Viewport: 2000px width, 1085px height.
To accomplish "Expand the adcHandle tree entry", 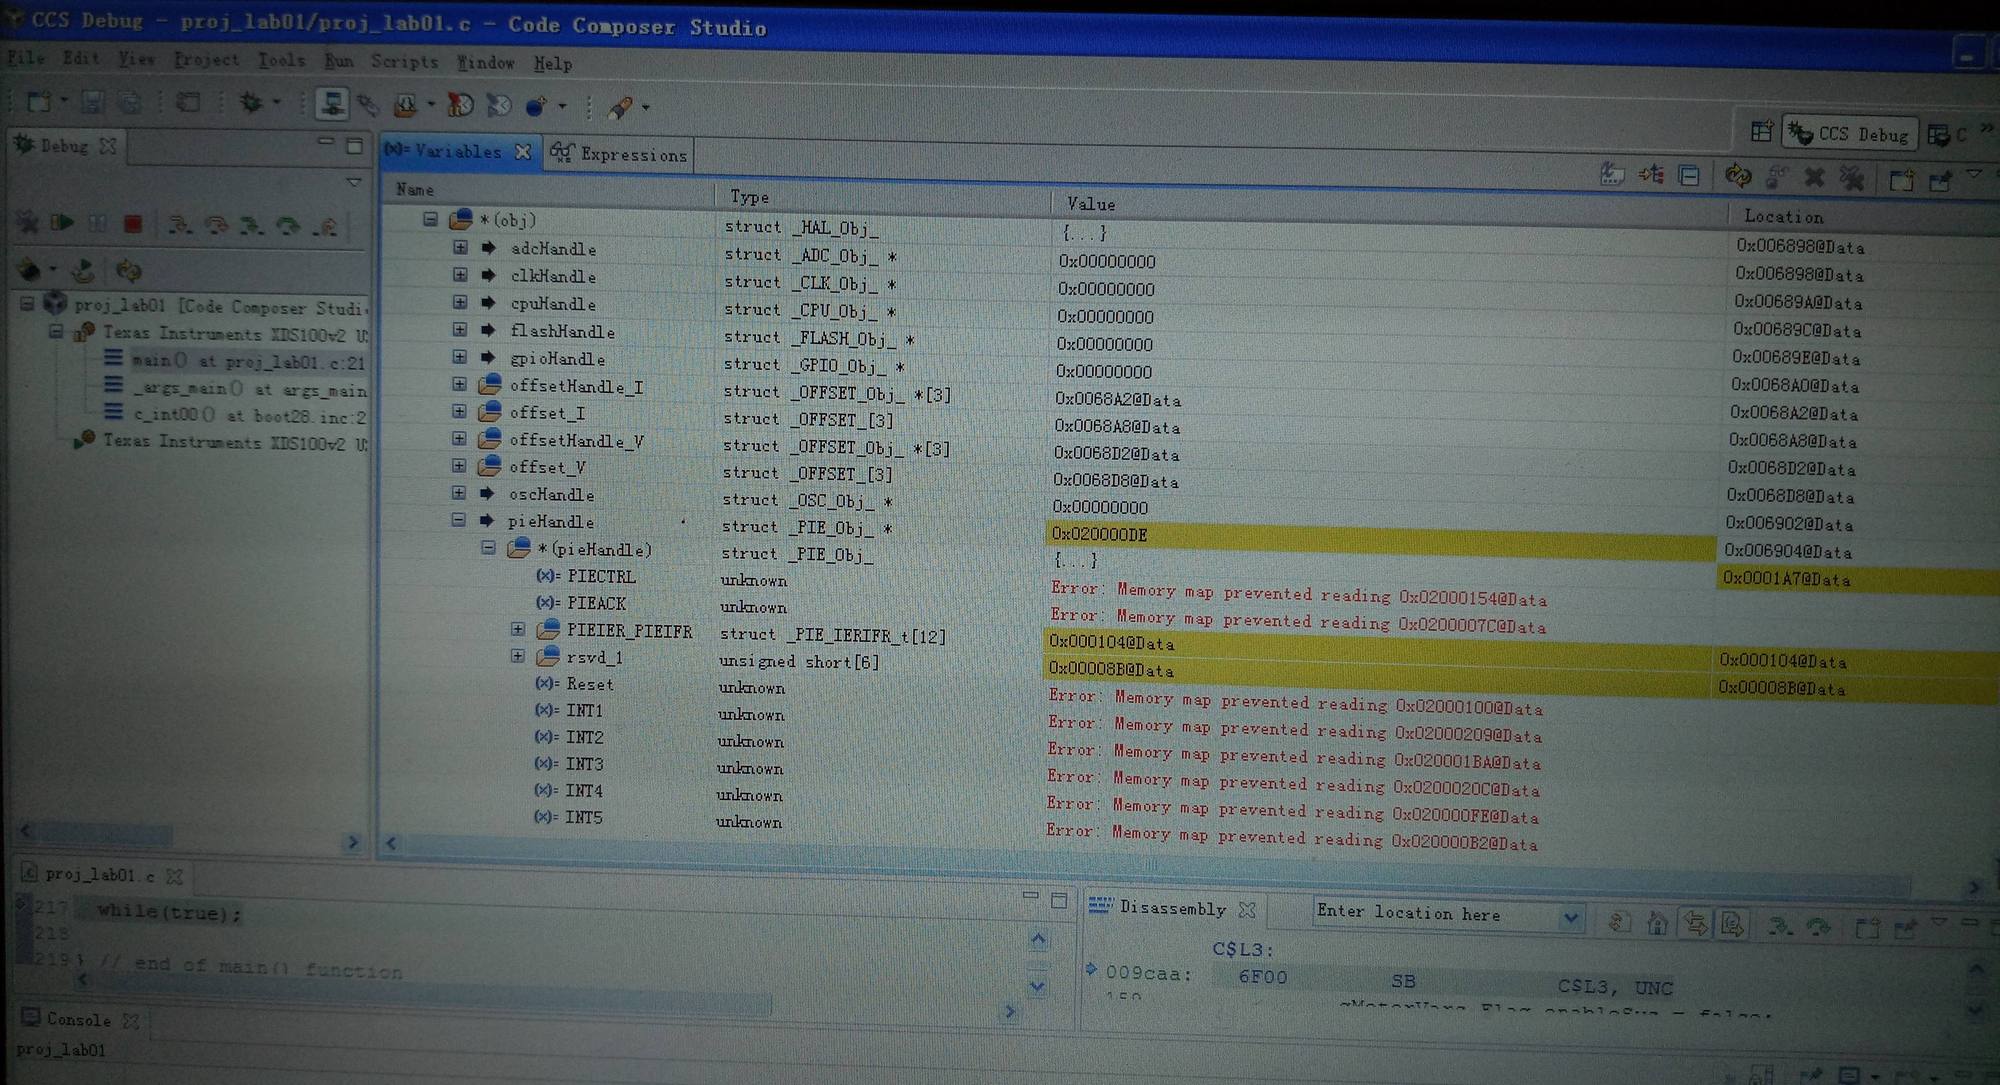I will 460,247.
